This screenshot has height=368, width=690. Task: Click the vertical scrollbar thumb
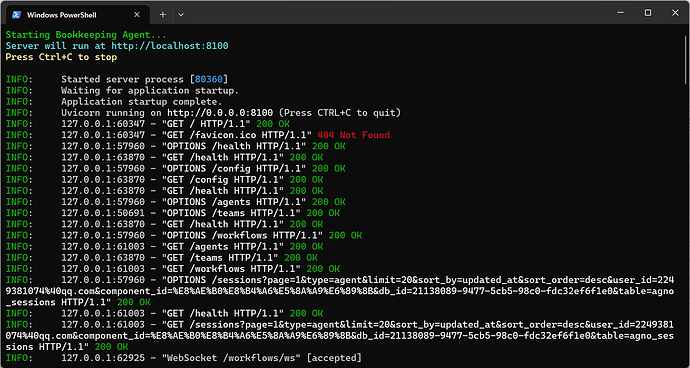[x=686, y=55]
